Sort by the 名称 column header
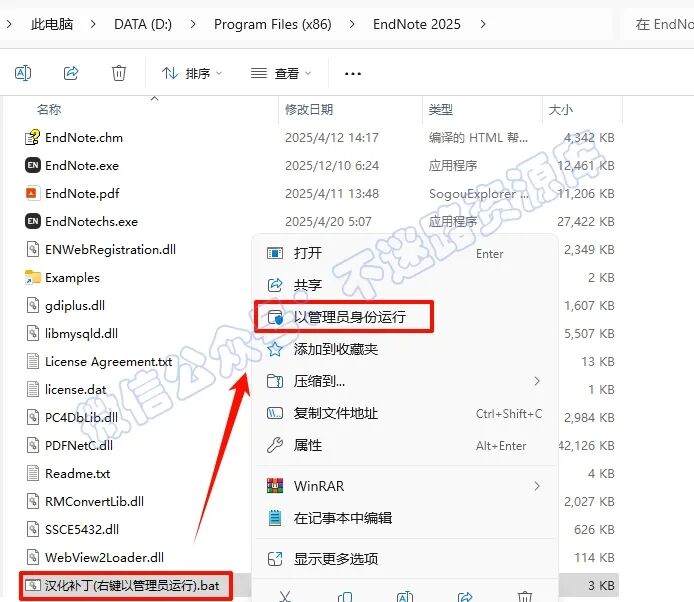This screenshot has height=602, width=694. (49, 109)
